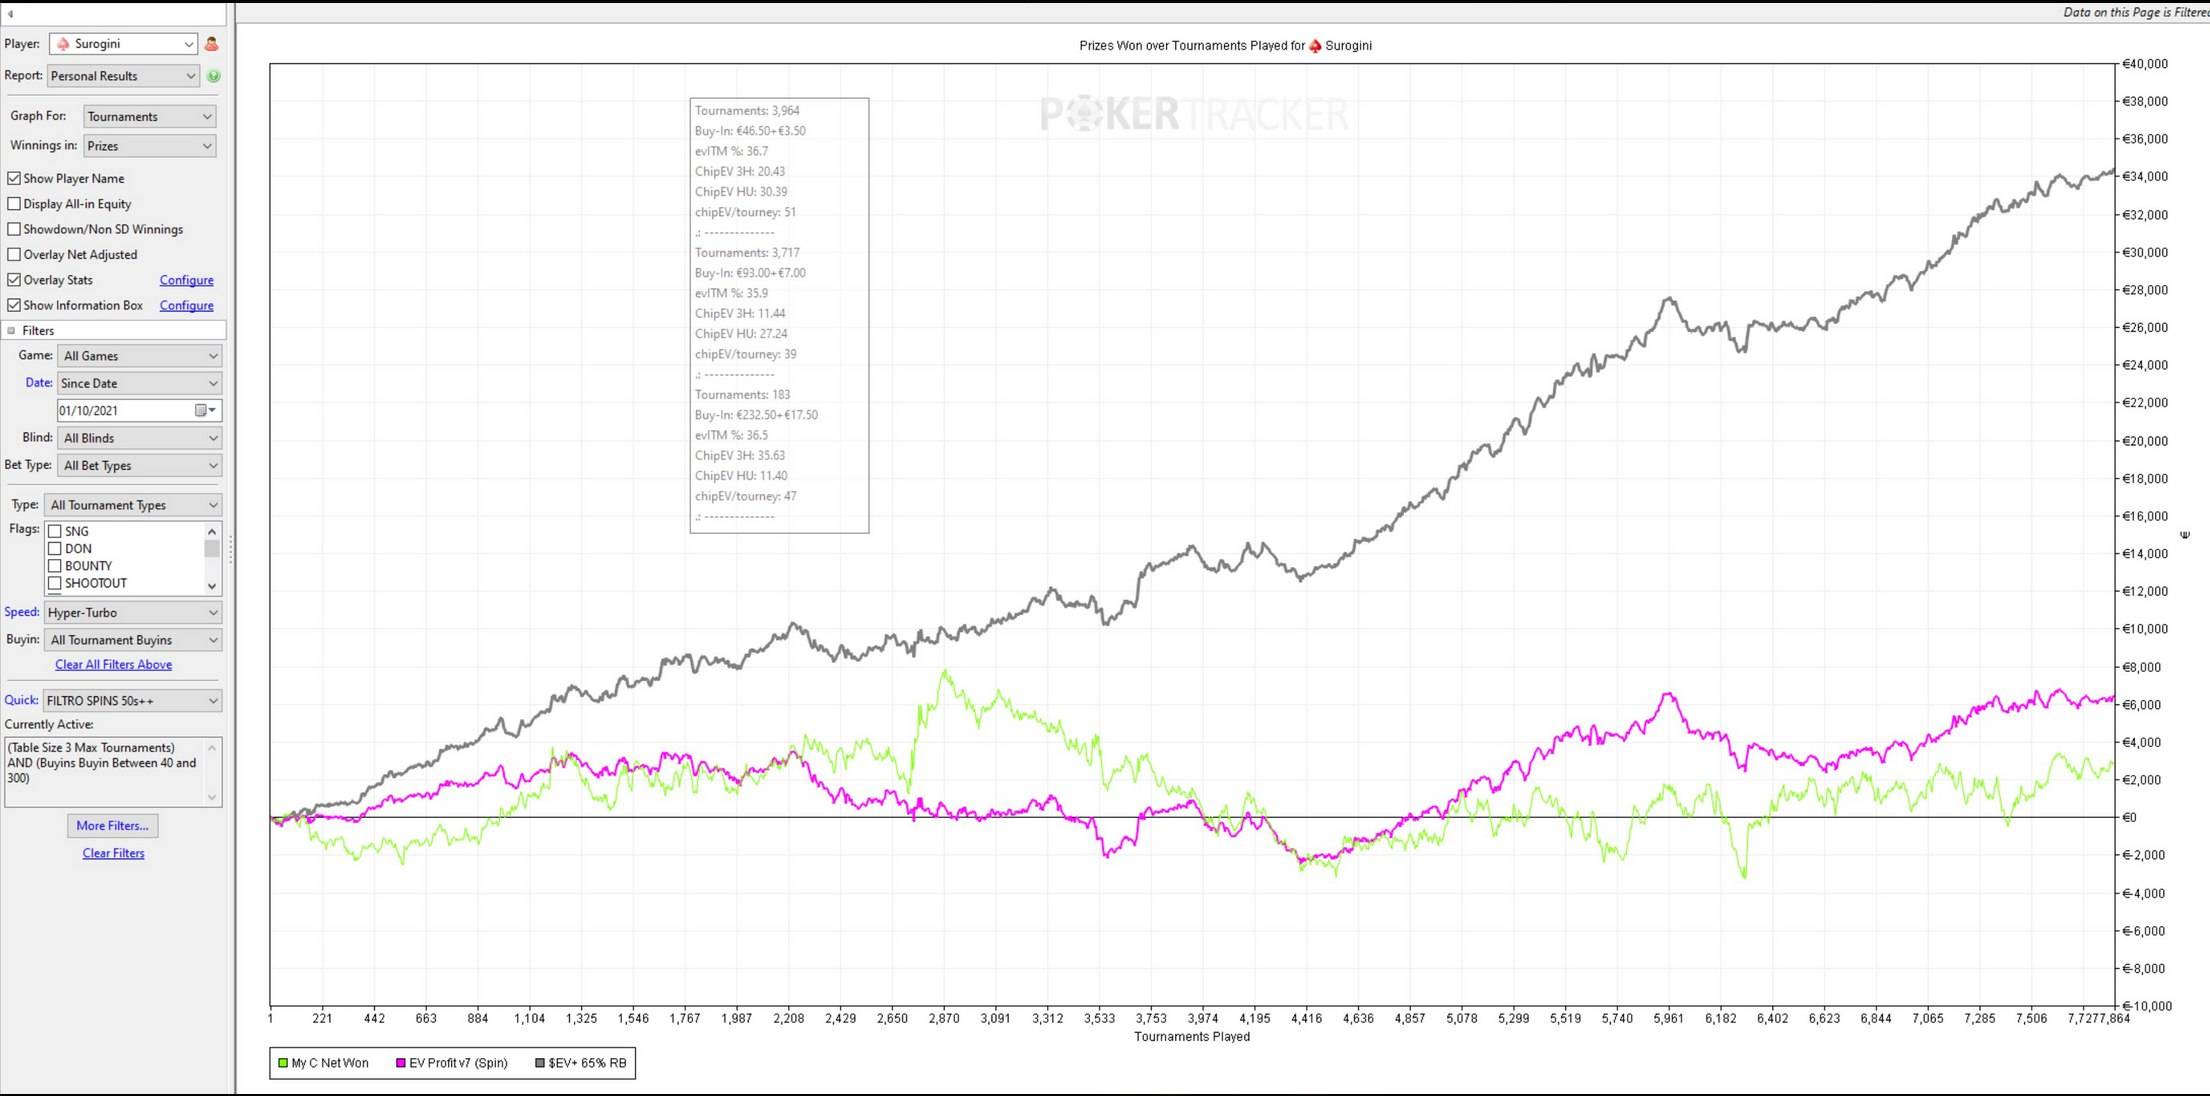Open the Player dropdown showing Surogini
This screenshot has height=1096, width=2210.
(124, 44)
